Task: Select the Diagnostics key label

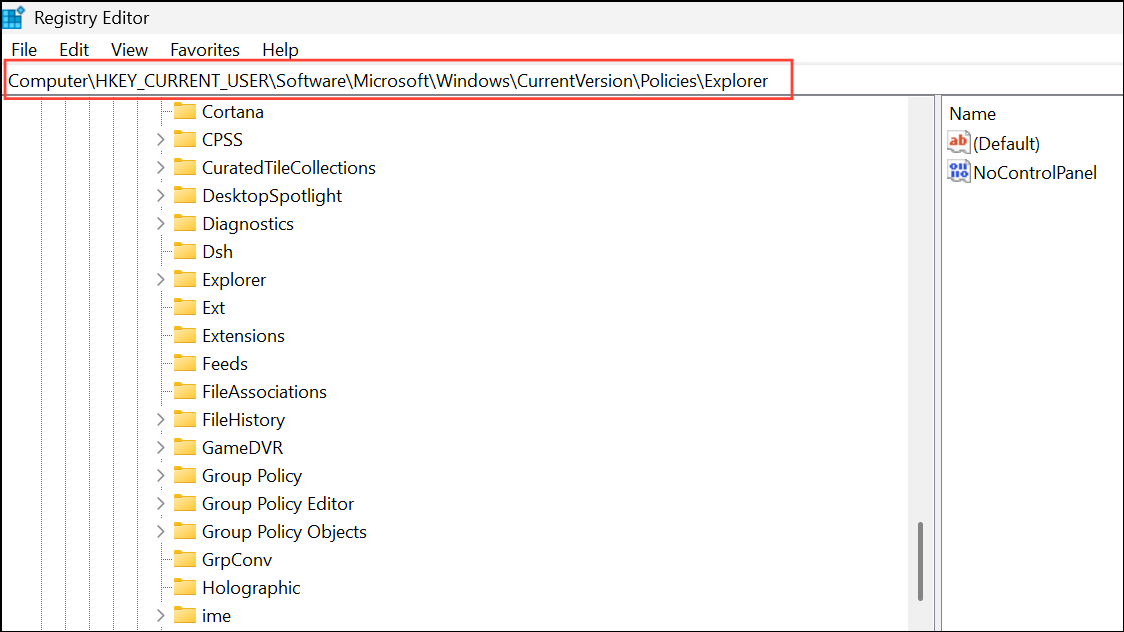Action: [248, 224]
